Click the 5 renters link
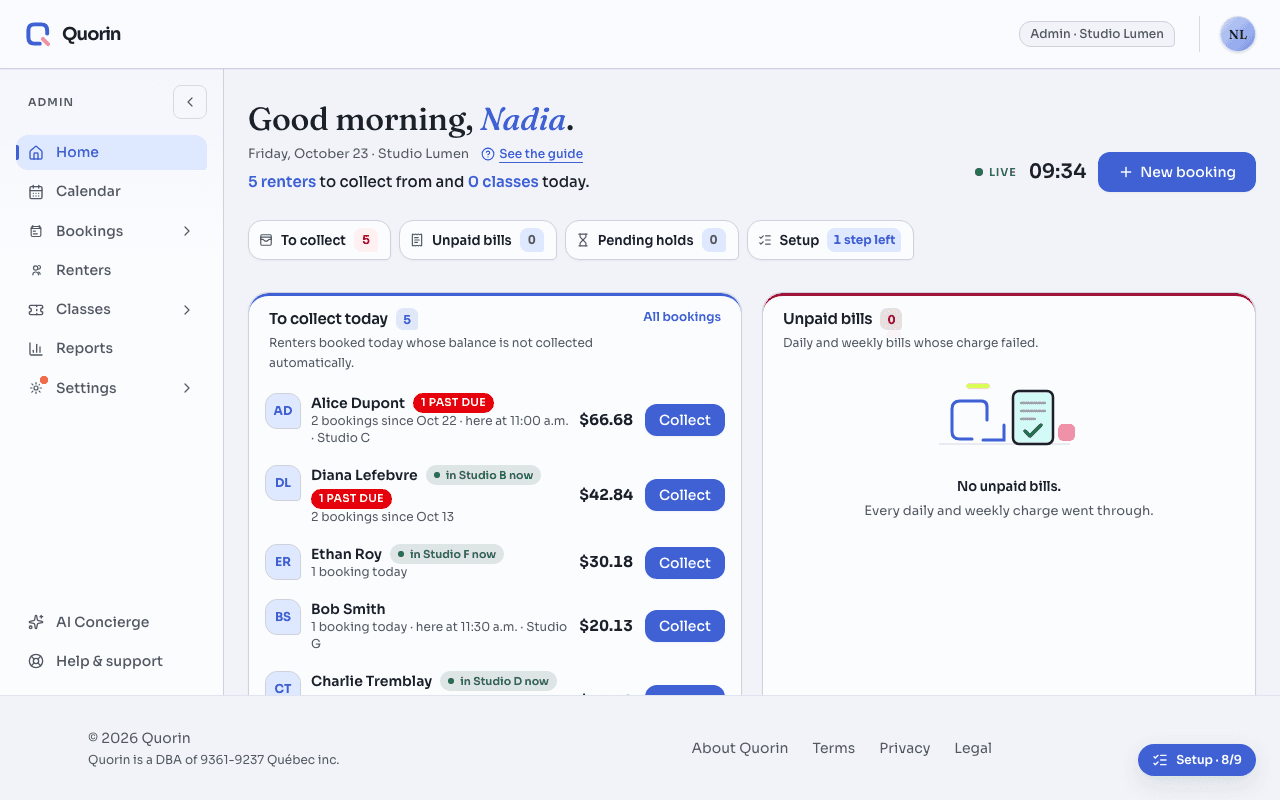The height and width of the screenshot is (800, 1280). tap(281, 182)
